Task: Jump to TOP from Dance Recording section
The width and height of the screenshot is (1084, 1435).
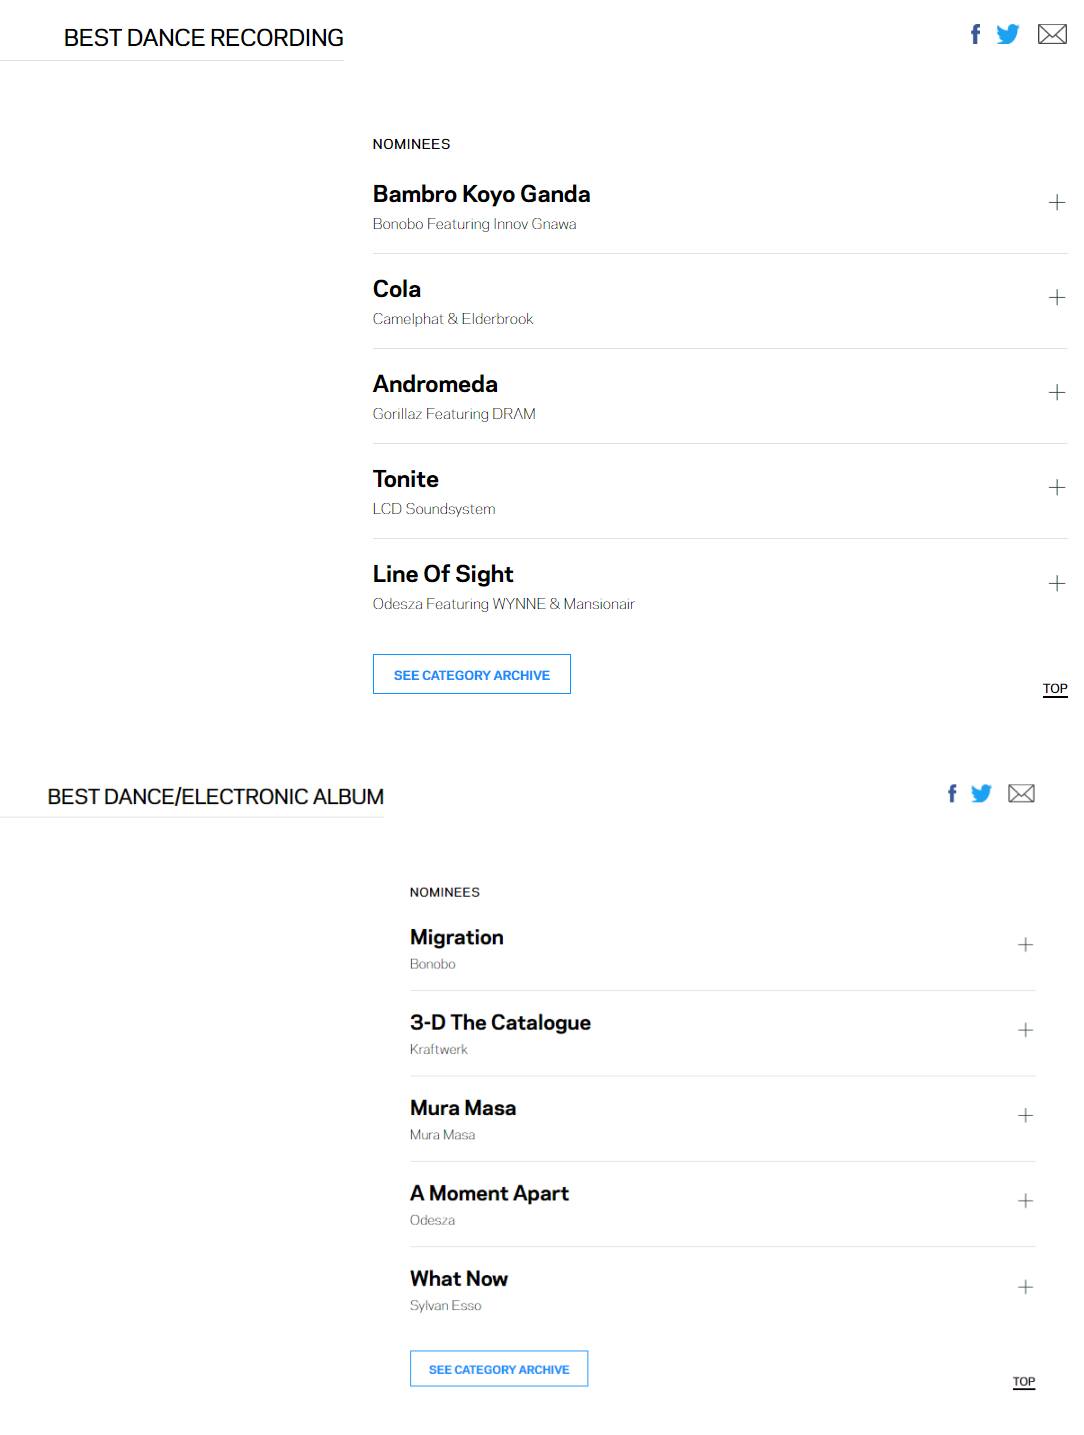Action: tap(1055, 689)
